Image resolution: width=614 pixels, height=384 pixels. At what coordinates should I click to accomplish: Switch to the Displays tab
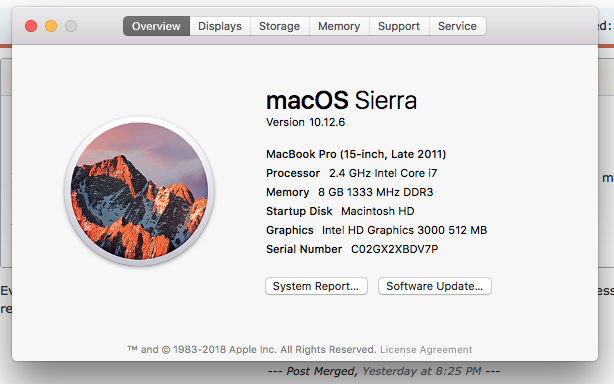click(220, 26)
